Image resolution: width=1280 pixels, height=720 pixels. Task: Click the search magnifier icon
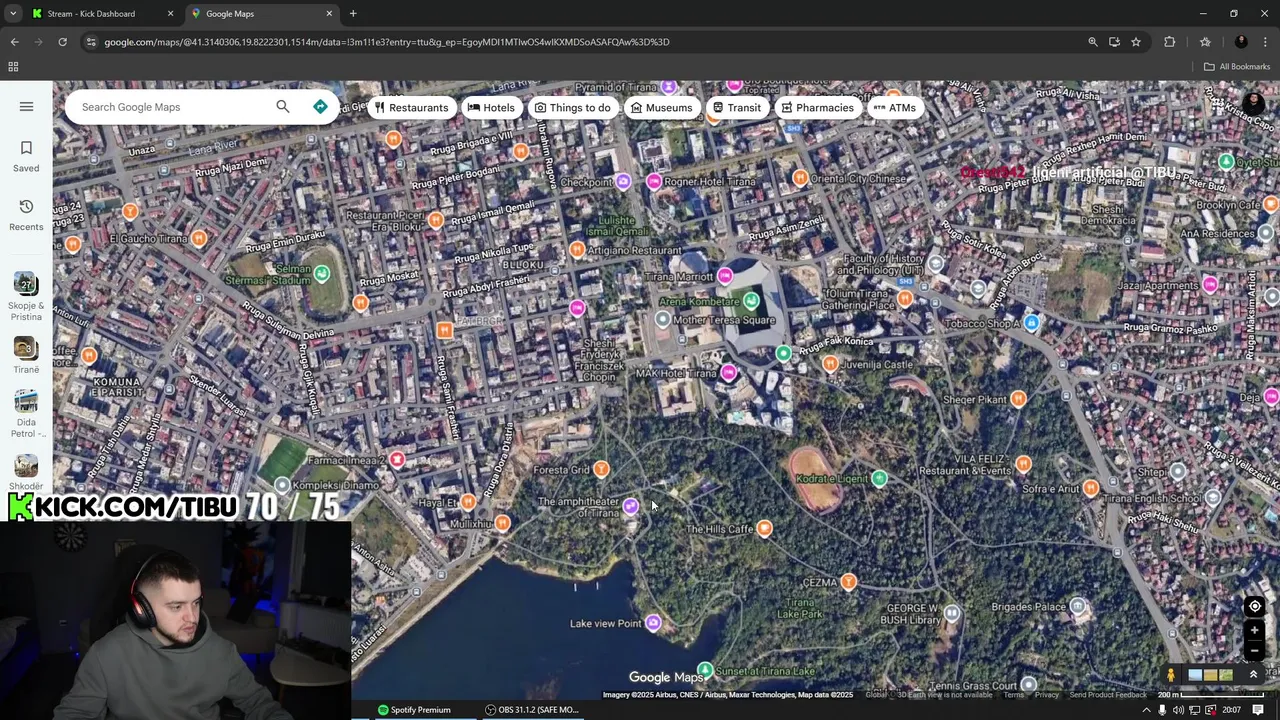[283, 107]
